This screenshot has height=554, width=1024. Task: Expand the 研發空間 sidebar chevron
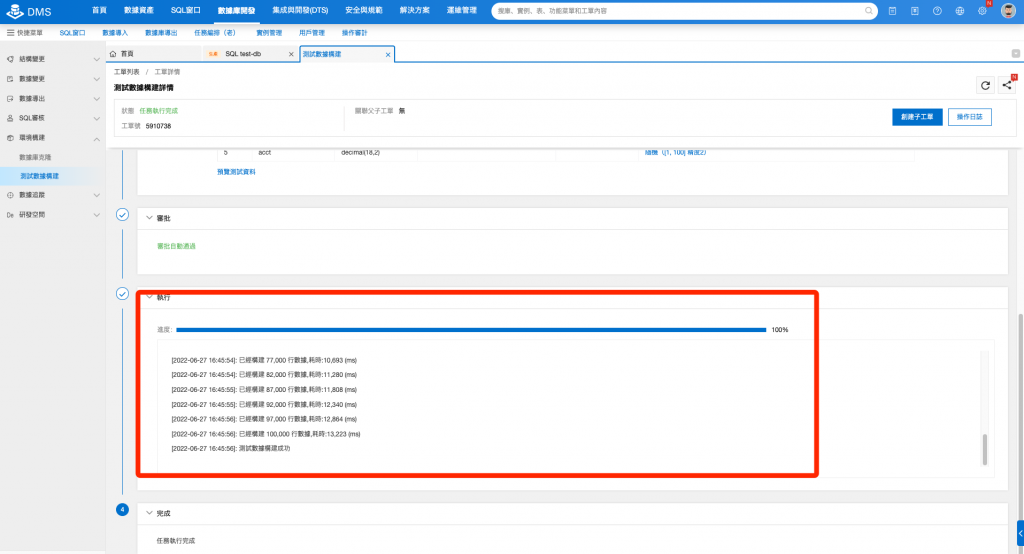pos(97,215)
